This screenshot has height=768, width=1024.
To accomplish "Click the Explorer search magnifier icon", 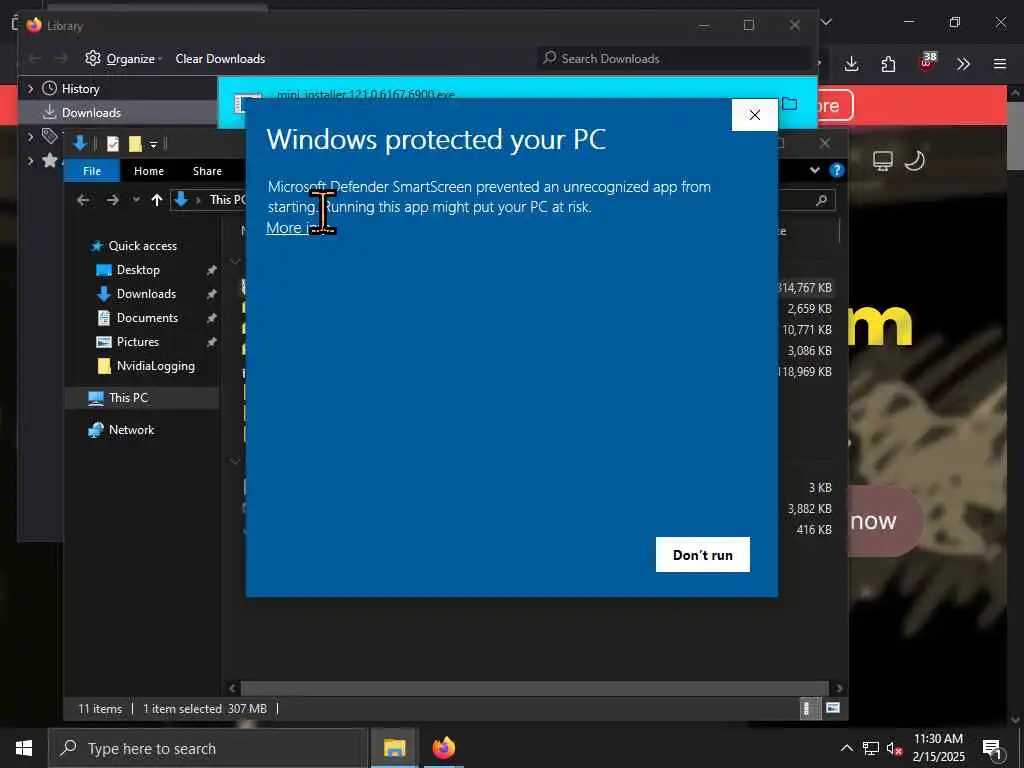I will tap(821, 200).
